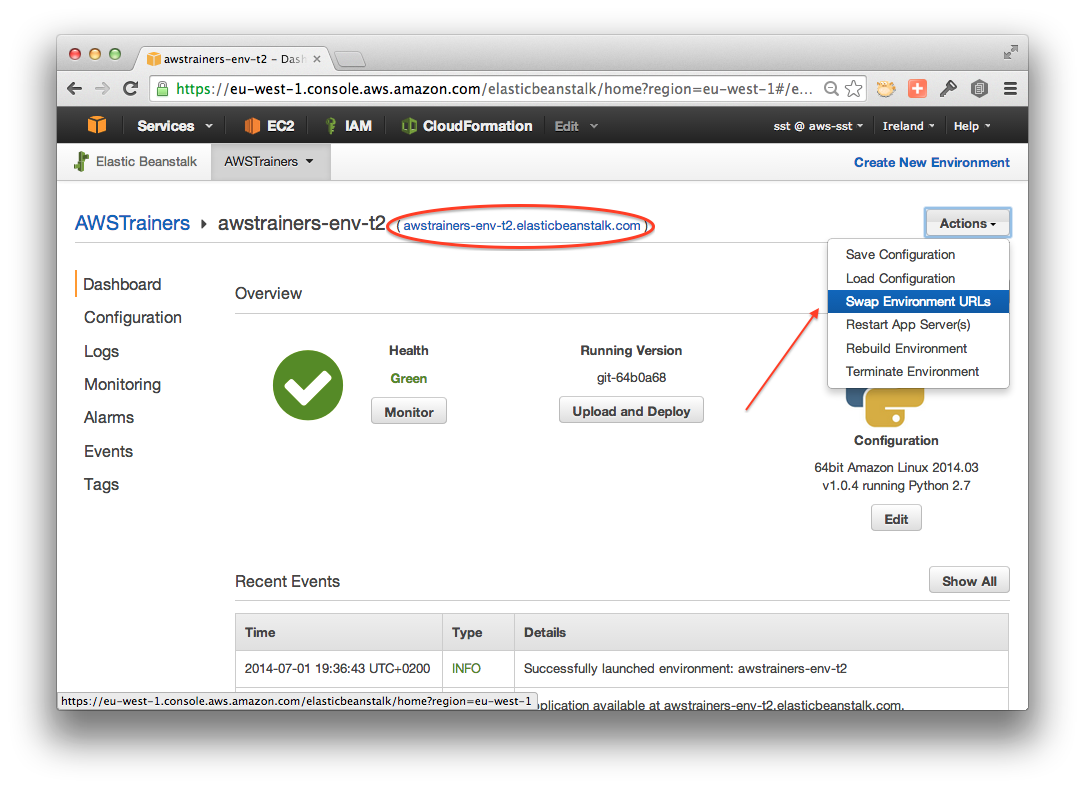Reload the page with the refresh icon
The width and height of the screenshot is (1085, 789).
(130, 88)
